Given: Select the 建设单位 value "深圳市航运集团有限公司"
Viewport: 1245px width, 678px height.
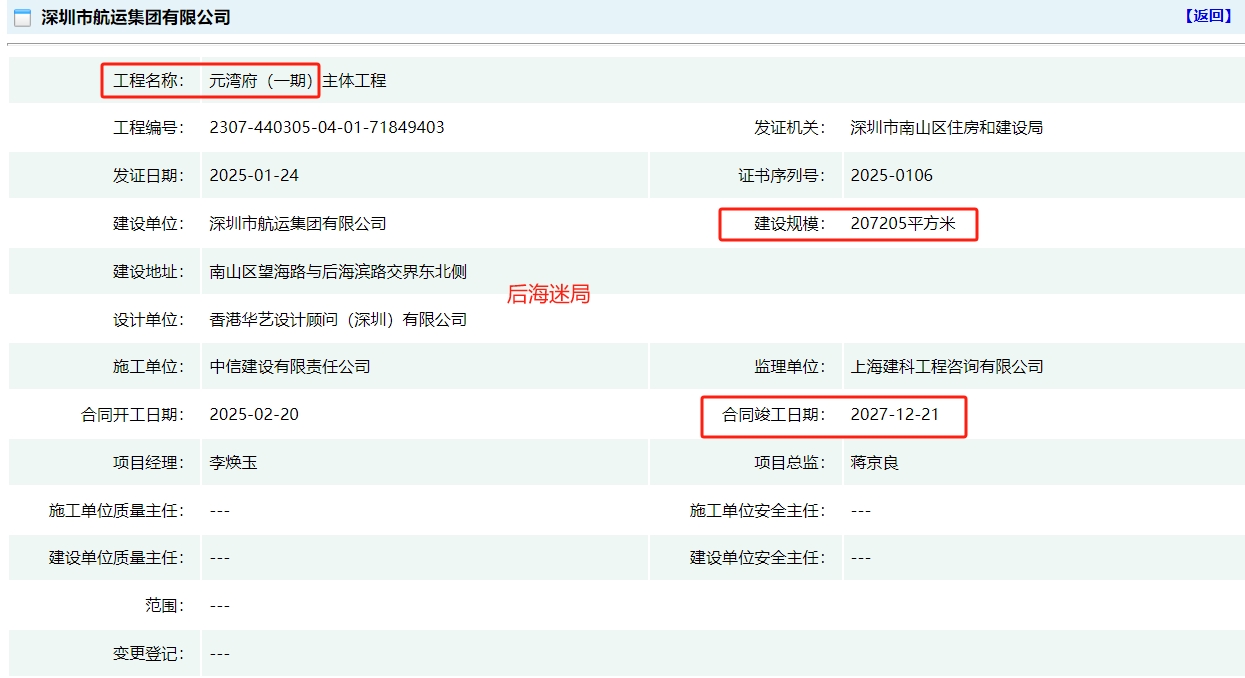Looking at the screenshot, I should coord(298,224).
